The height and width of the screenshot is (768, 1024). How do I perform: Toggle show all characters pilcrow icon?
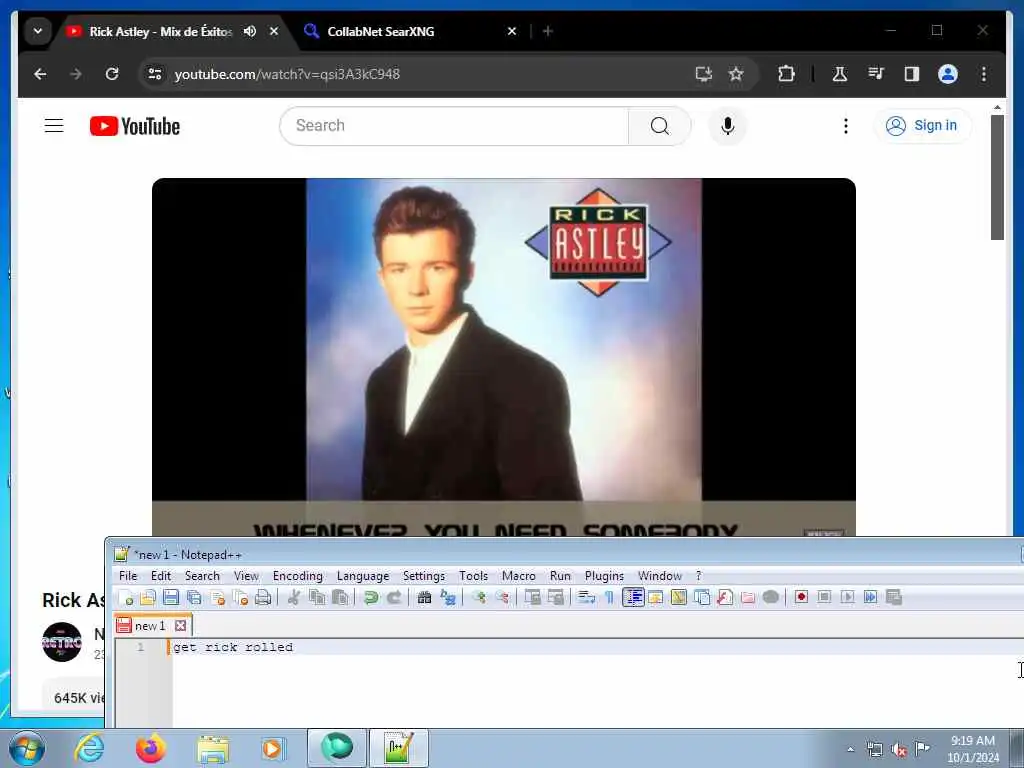coord(609,597)
